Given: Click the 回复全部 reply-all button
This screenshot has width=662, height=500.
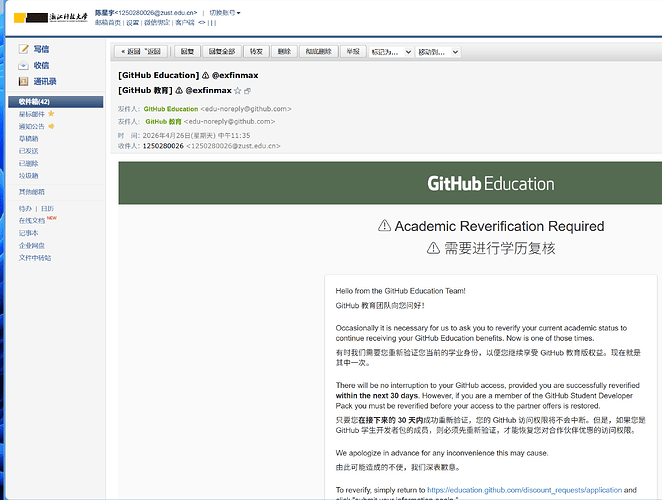Looking at the screenshot, I should click(222, 52).
